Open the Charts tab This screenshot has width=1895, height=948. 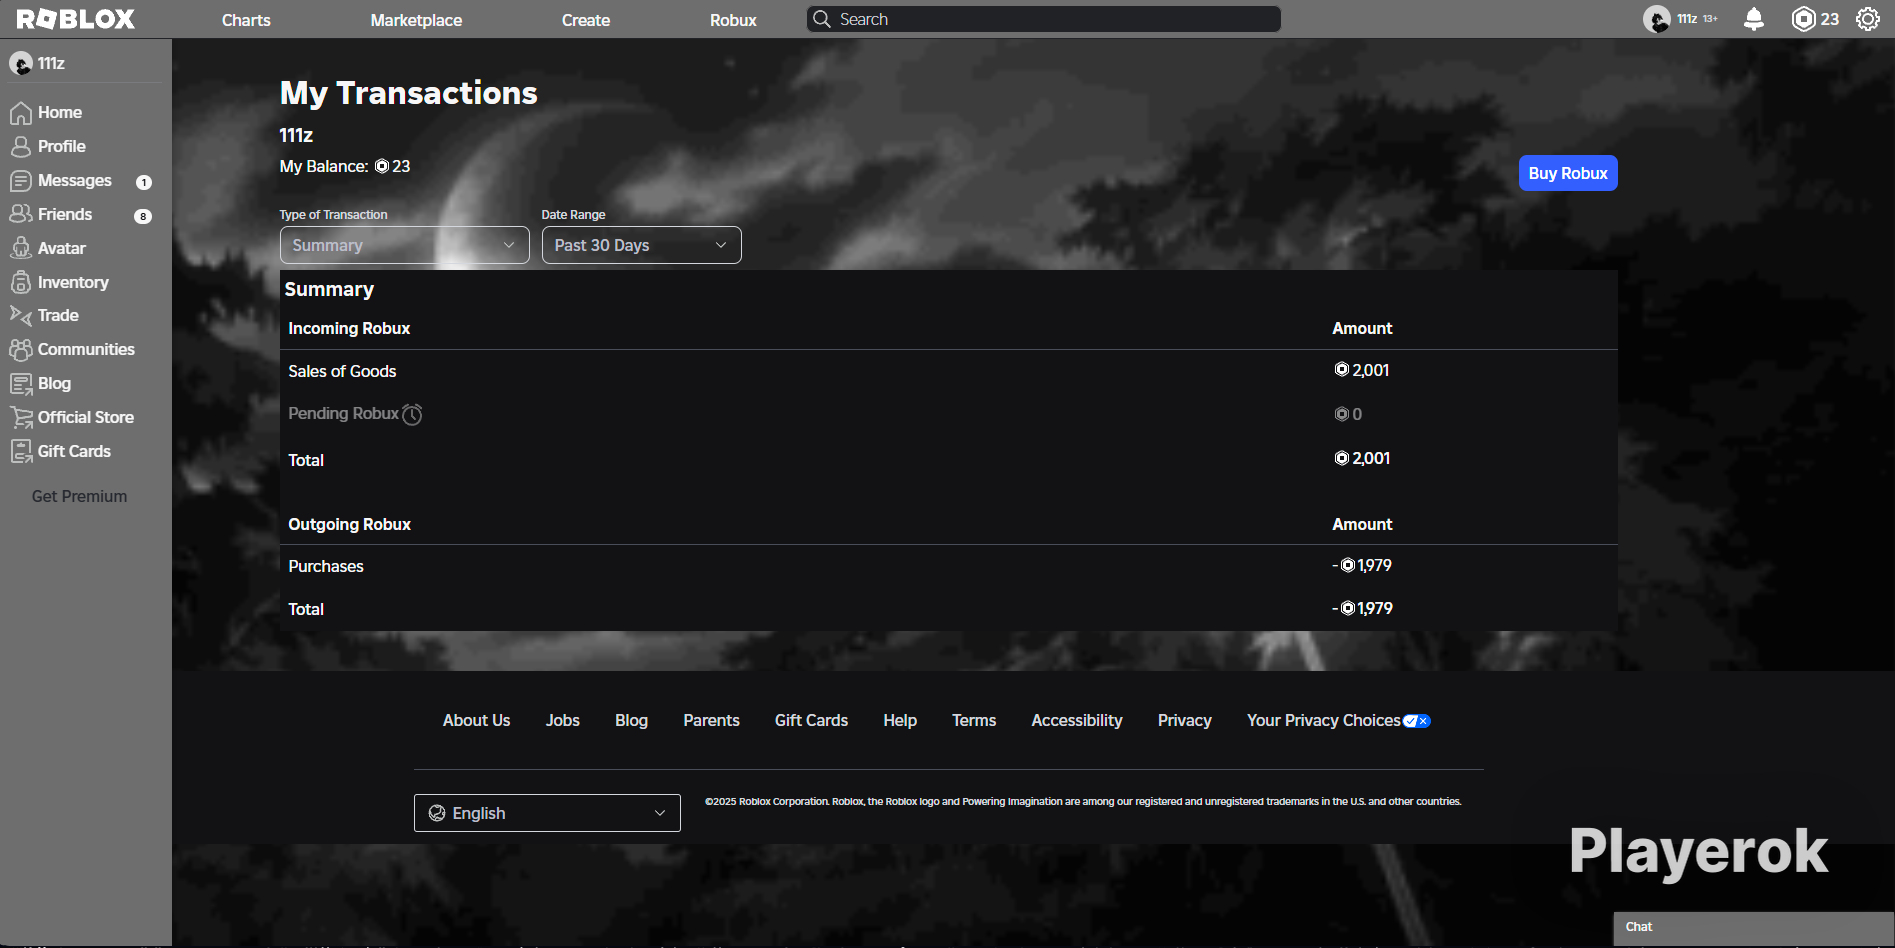(x=246, y=20)
